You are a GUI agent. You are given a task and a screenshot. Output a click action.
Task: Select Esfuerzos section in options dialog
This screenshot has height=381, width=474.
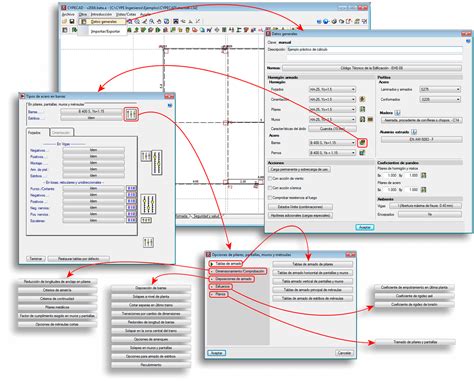click(221, 286)
